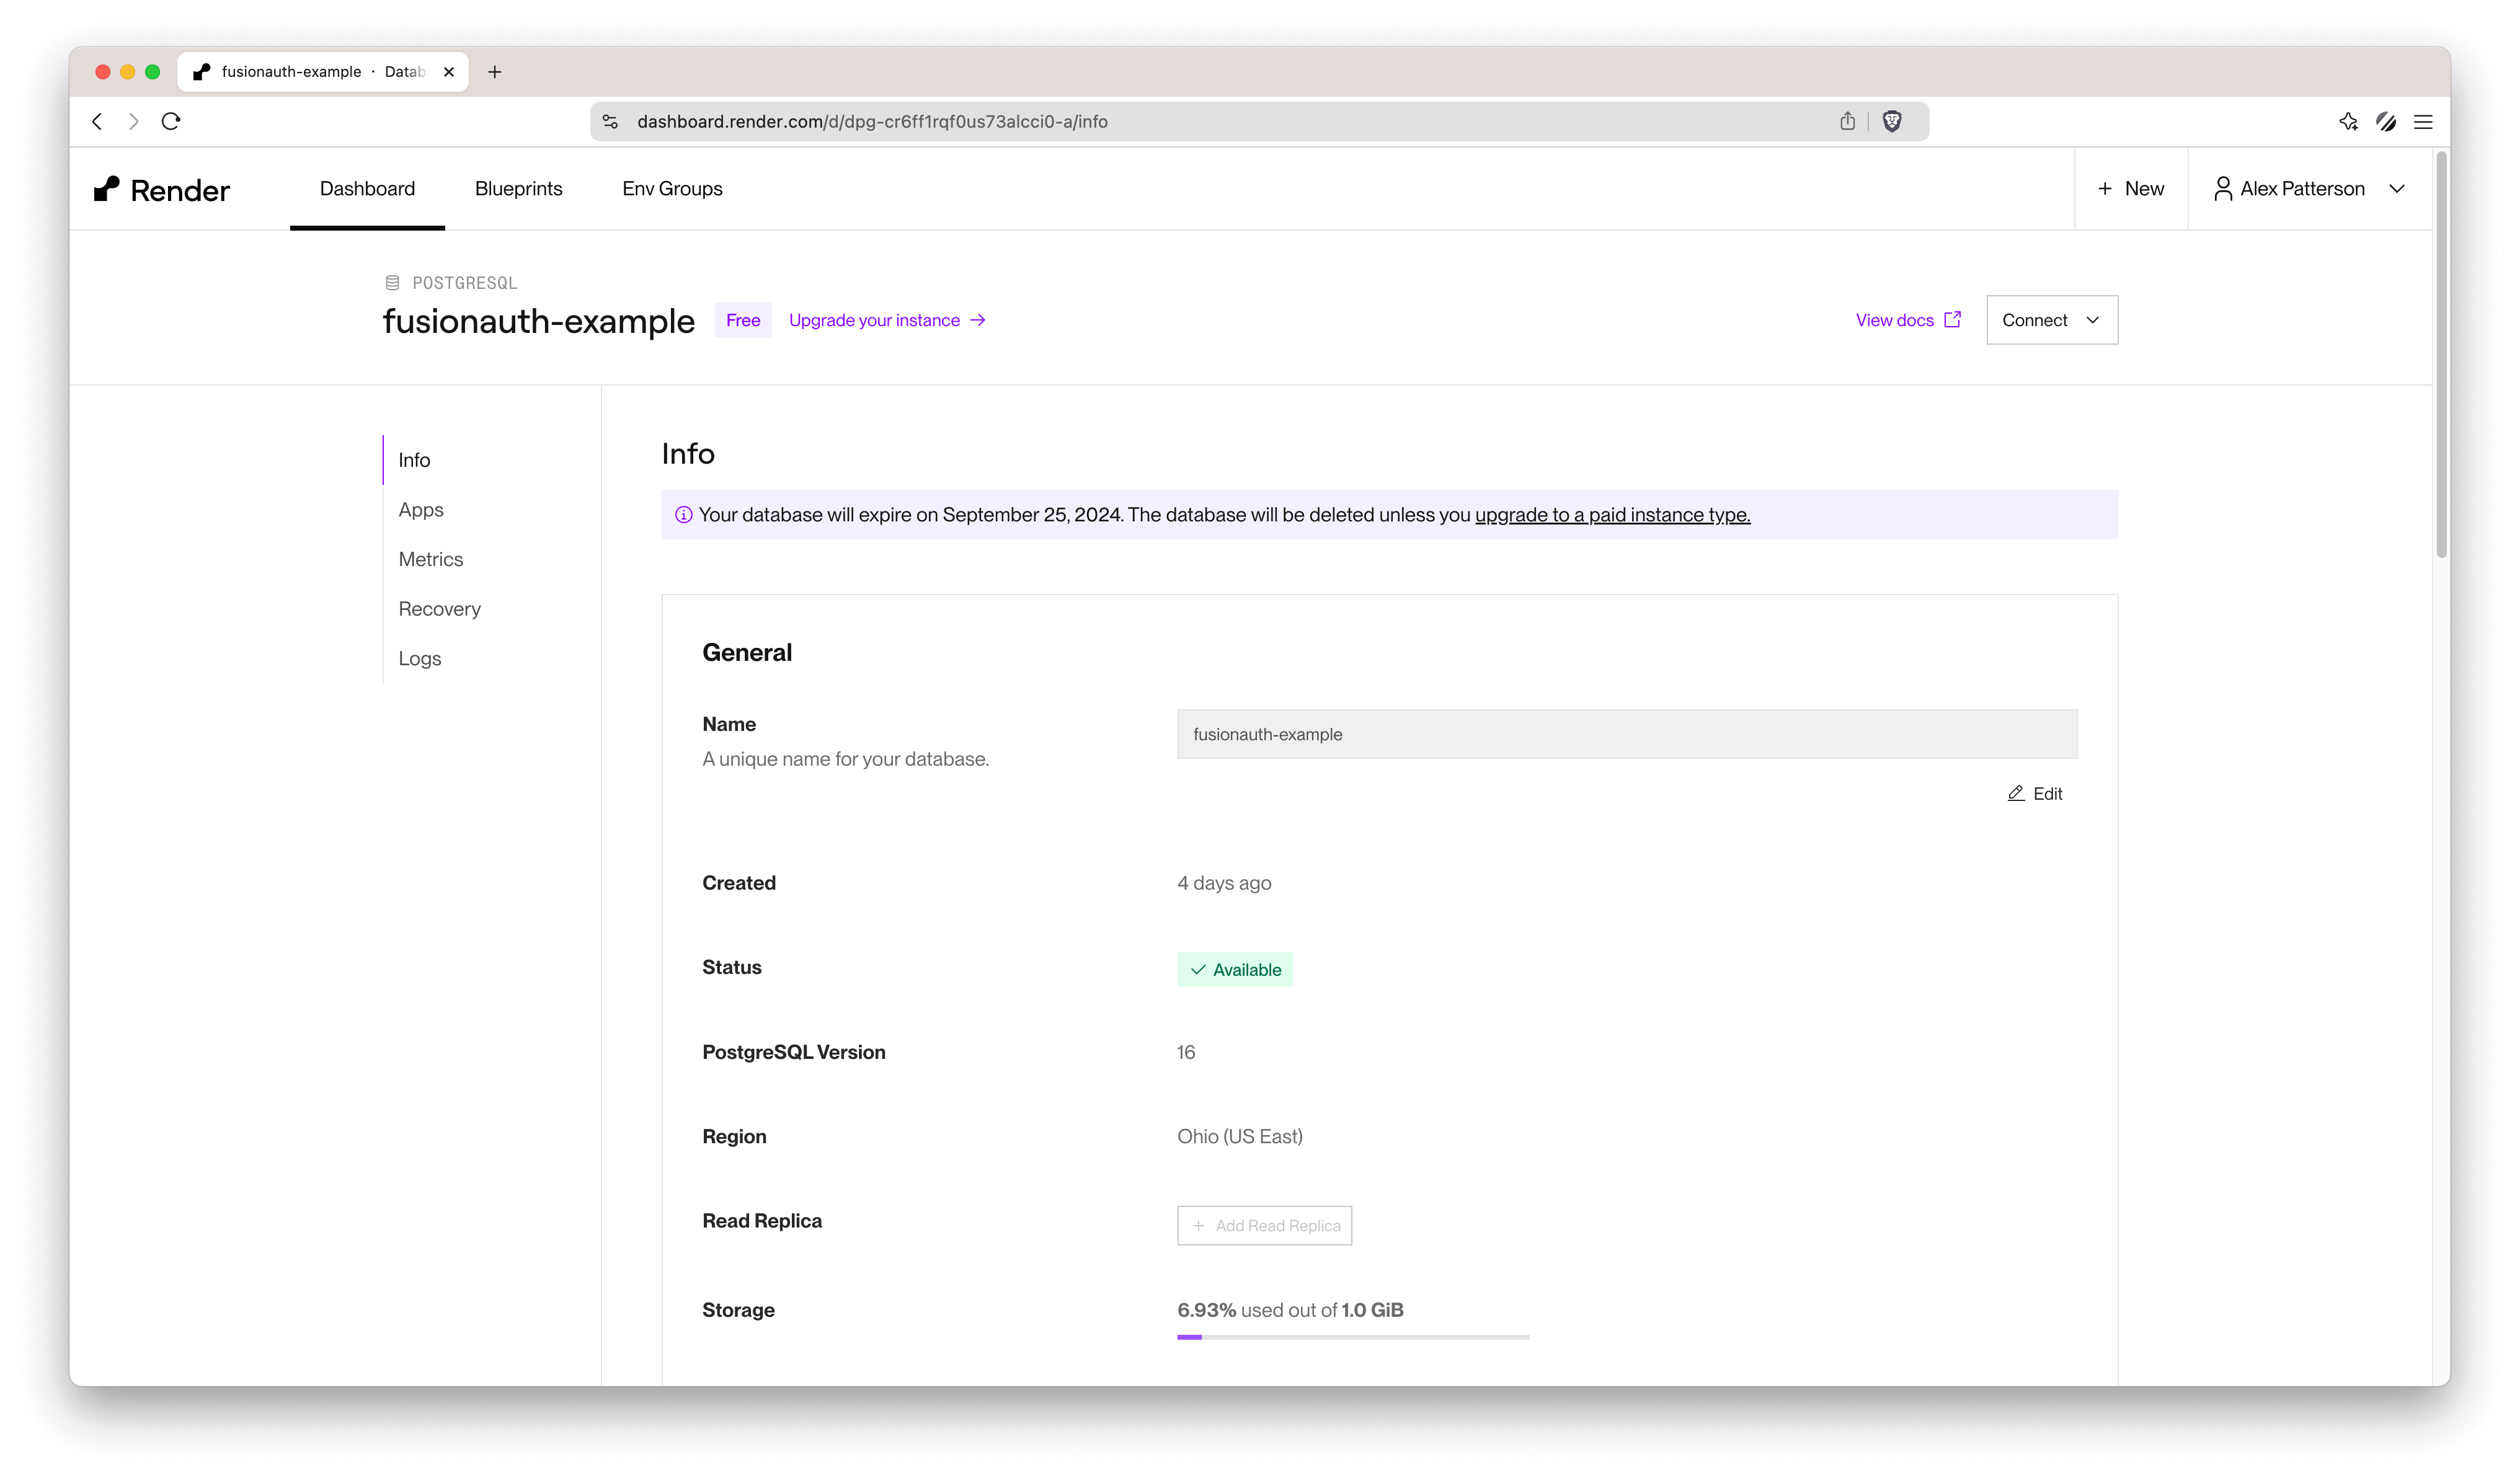The width and height of the screenshot is (2520, 1478).
Task: Click '6.93% used out of 1.0 GiB' text
Action: click(x=1290, y=1310)
